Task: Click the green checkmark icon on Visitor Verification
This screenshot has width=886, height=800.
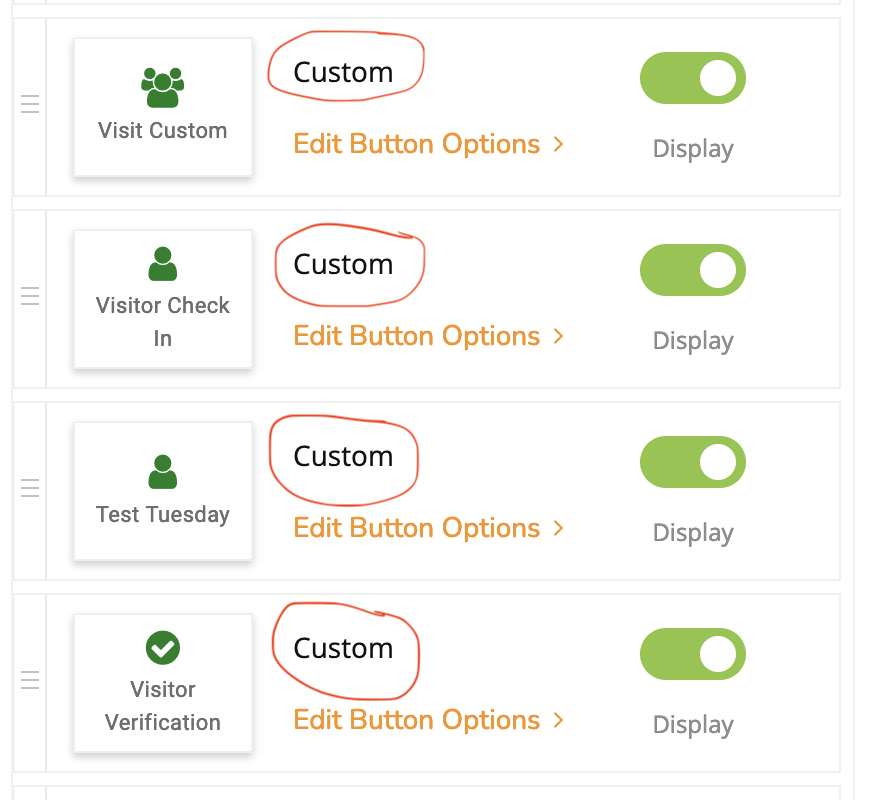Action: coord(162,648)
